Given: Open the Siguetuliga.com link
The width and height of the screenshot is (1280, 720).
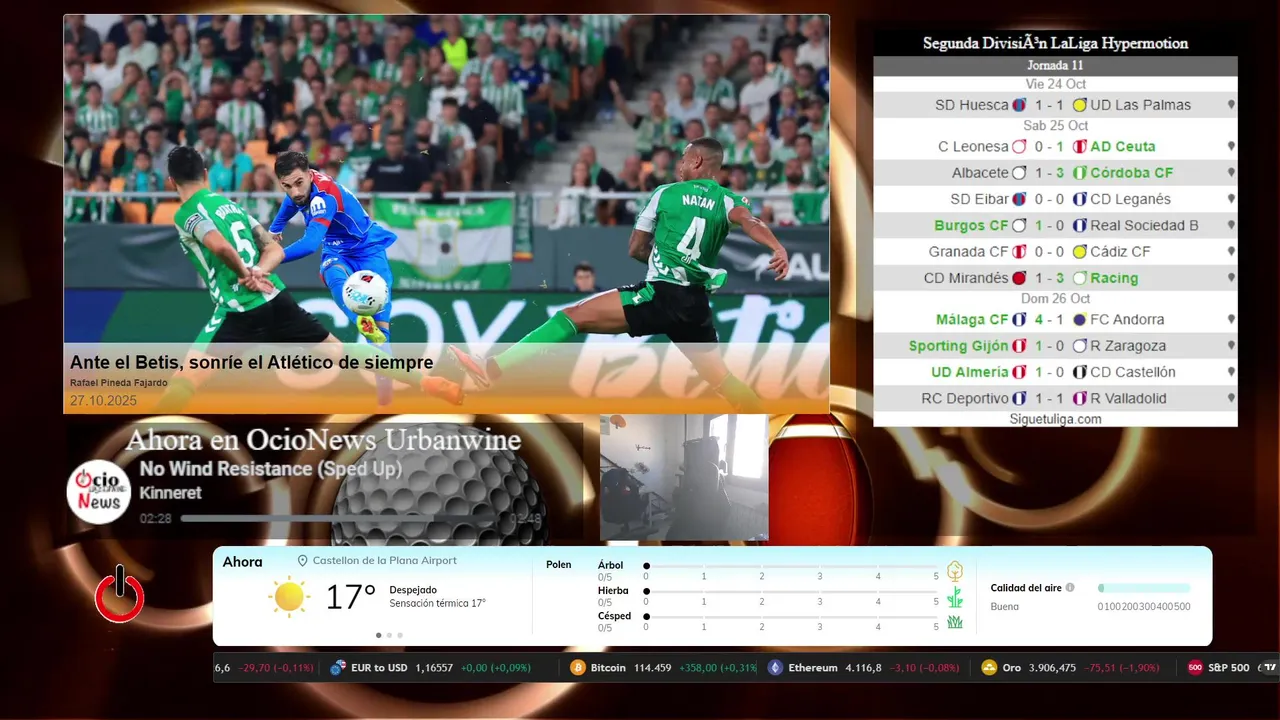Looking at the screenshot, I should coord(1055,419).
